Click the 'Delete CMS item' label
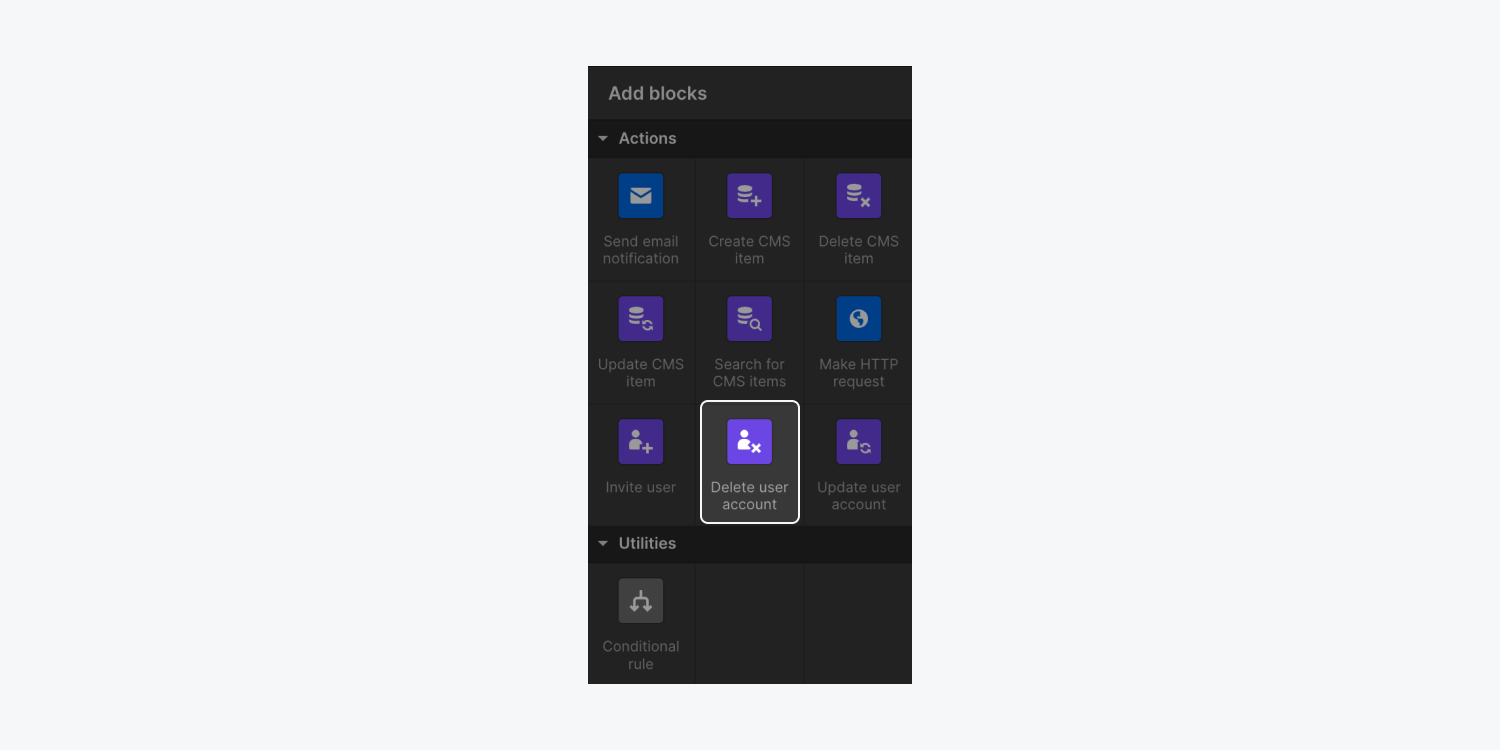The width and height of the screenshot is (1501, 751). point(859,250)
